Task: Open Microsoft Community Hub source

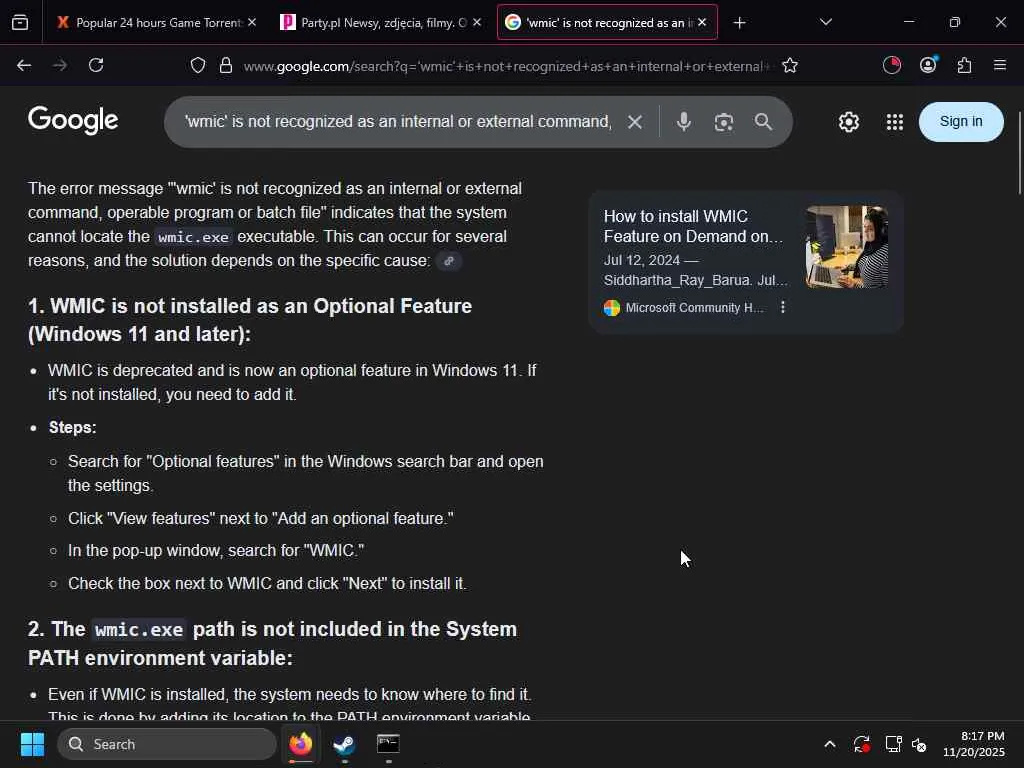Action: click(x=684, y=308)
